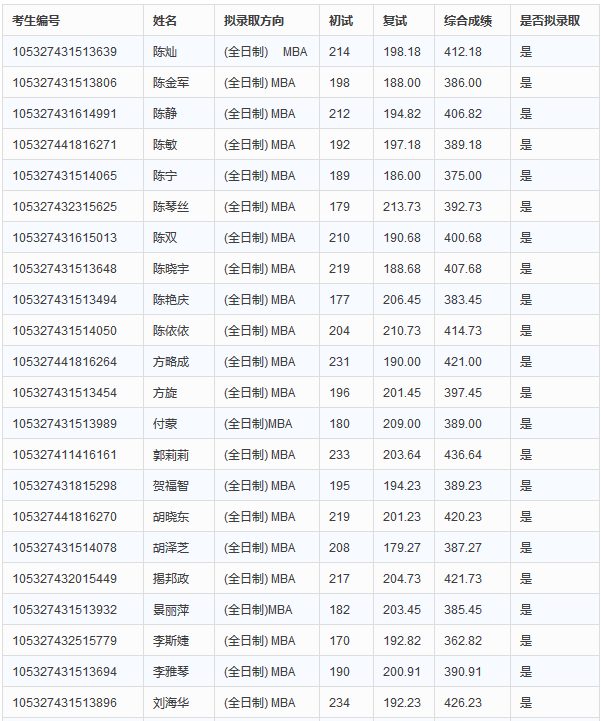The image size is (601, 721).
Task: Click the 姓名 column header
Action: coord(165,21)
